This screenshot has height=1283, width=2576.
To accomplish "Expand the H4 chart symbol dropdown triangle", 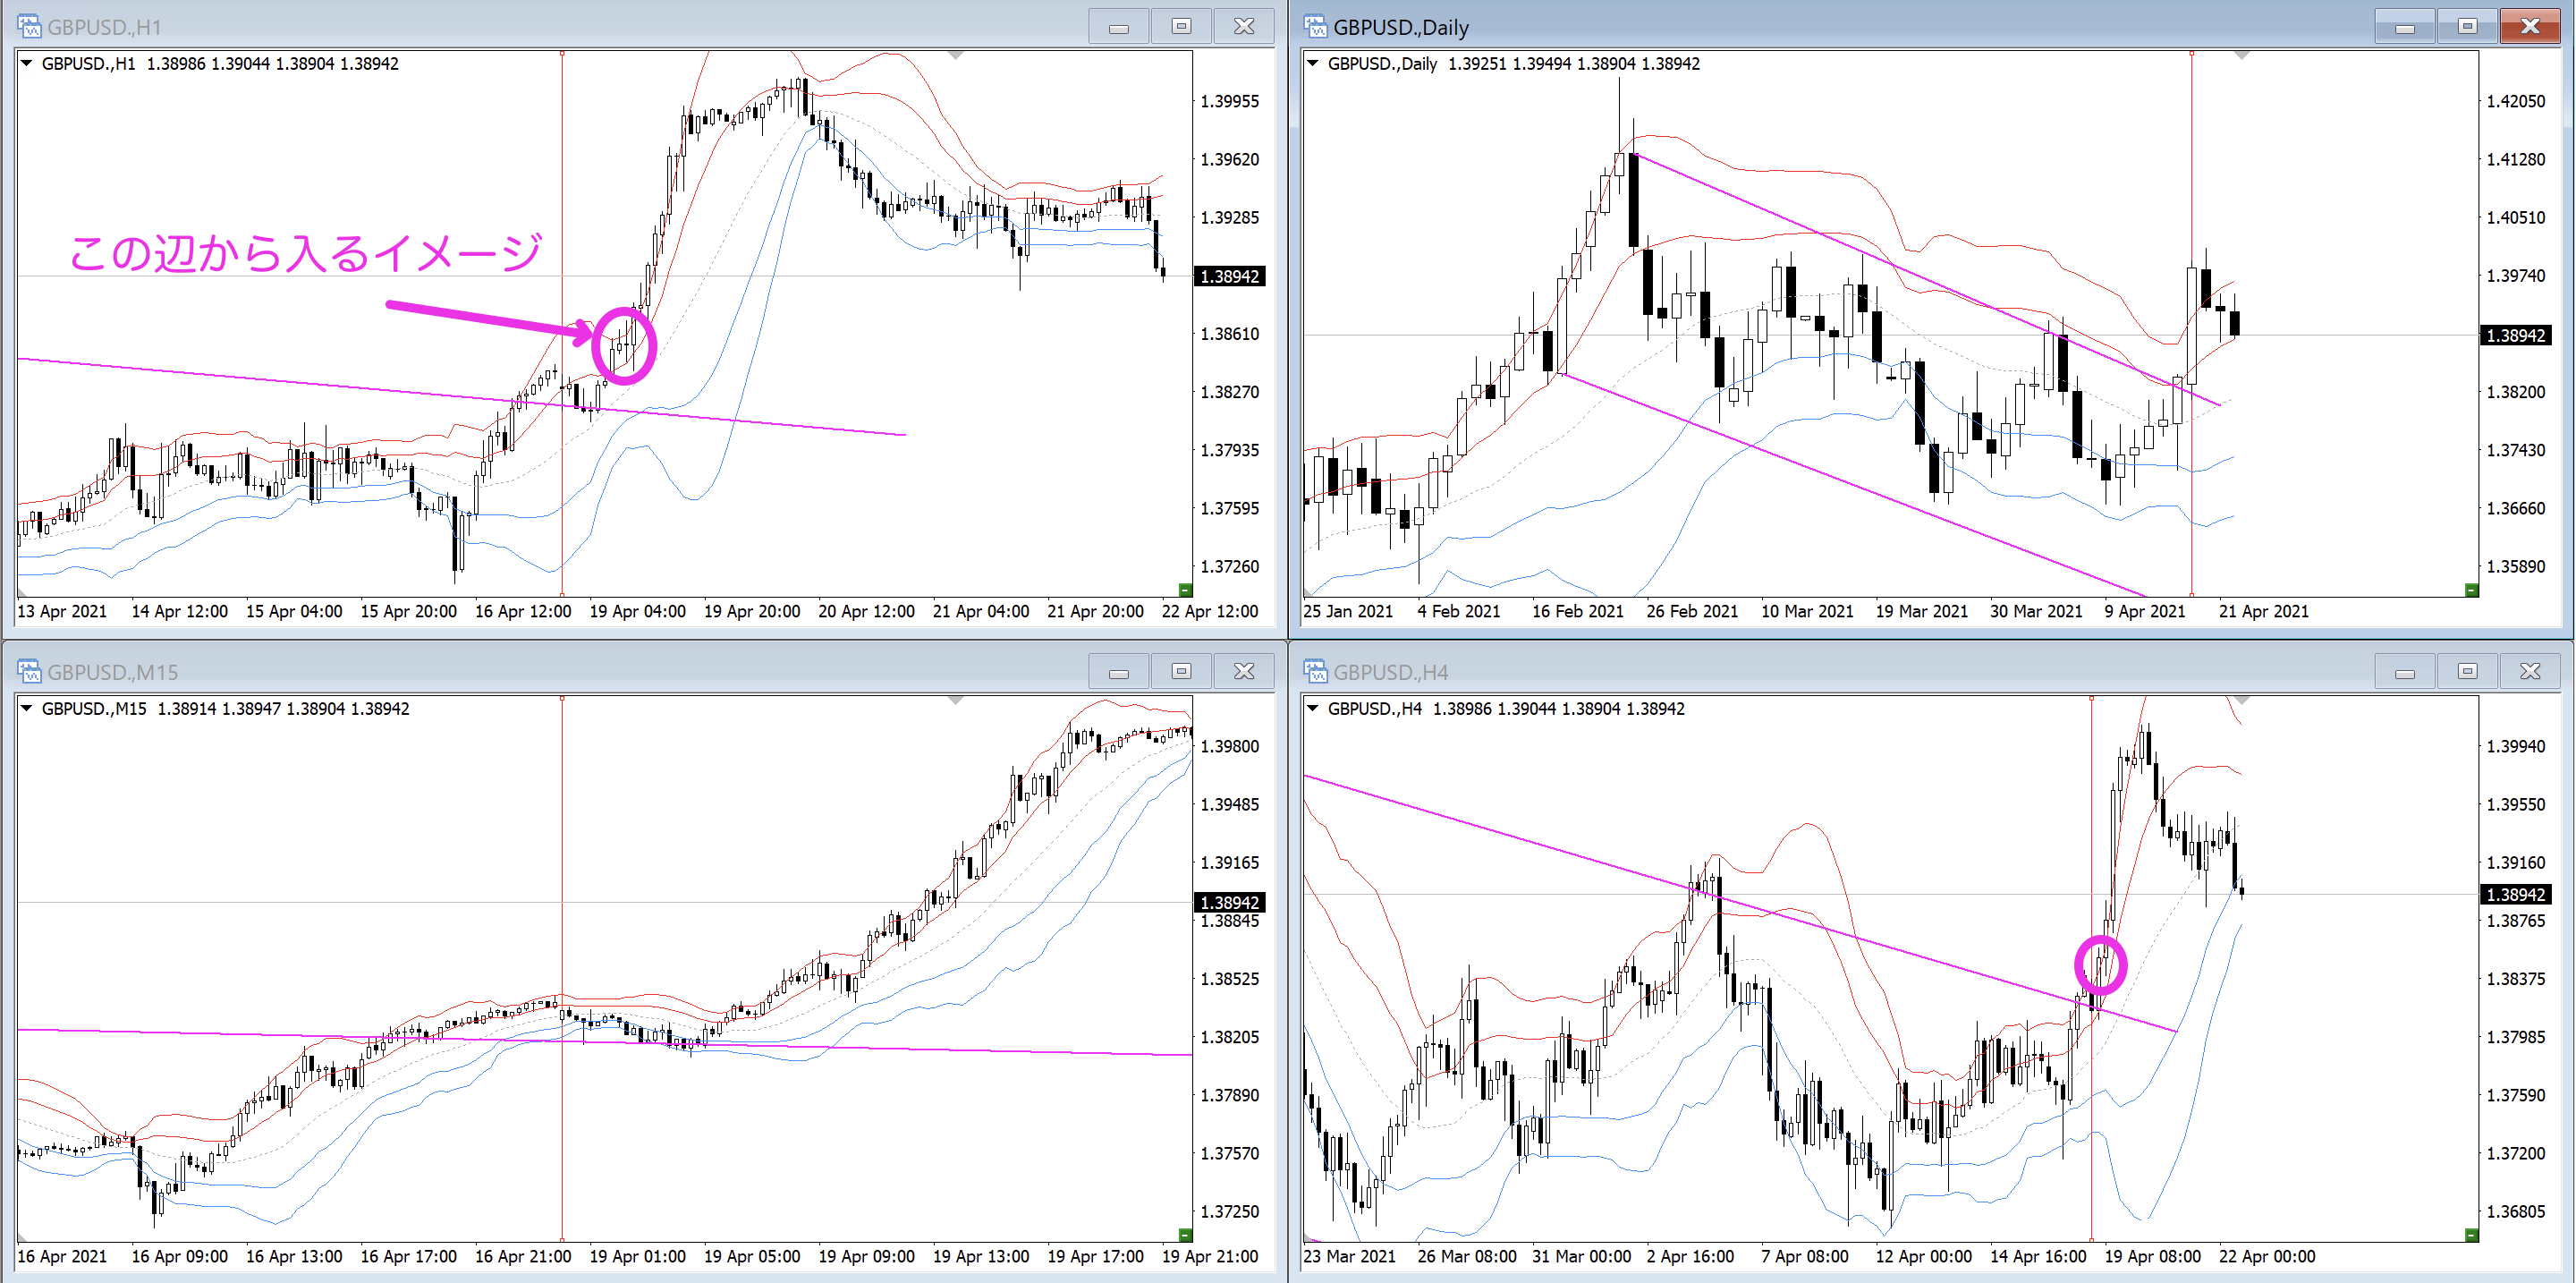I will (x=1313, y=708).
